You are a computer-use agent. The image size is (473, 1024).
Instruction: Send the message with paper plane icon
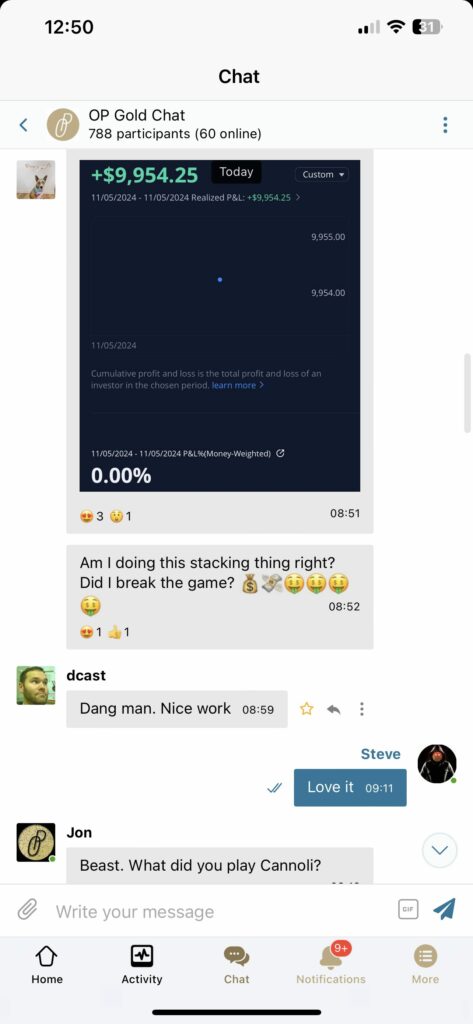coord(444,909)
